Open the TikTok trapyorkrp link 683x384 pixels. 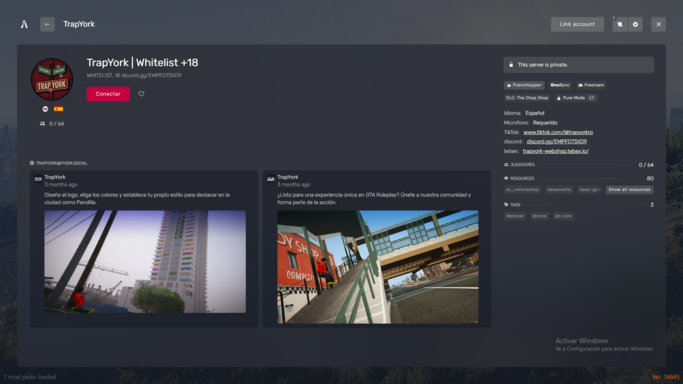(558, 132)
